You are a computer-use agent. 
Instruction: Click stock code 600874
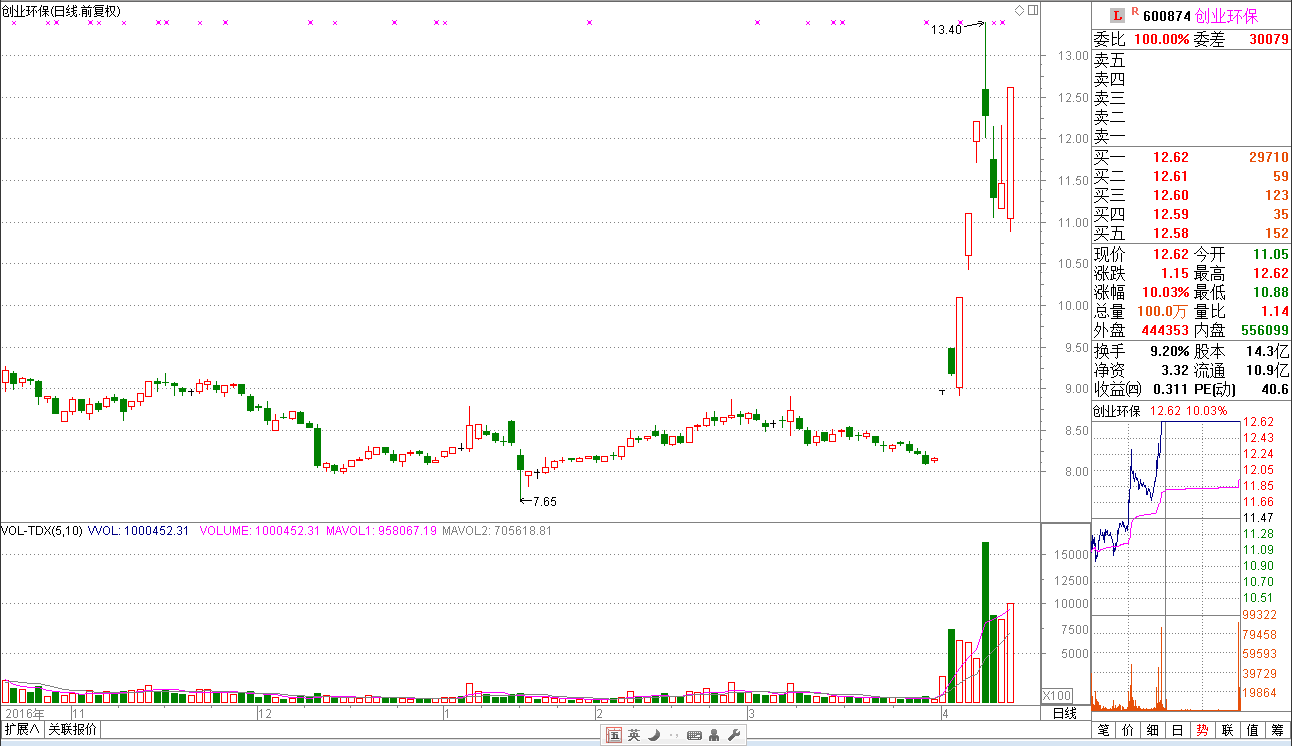(1166, 15)
